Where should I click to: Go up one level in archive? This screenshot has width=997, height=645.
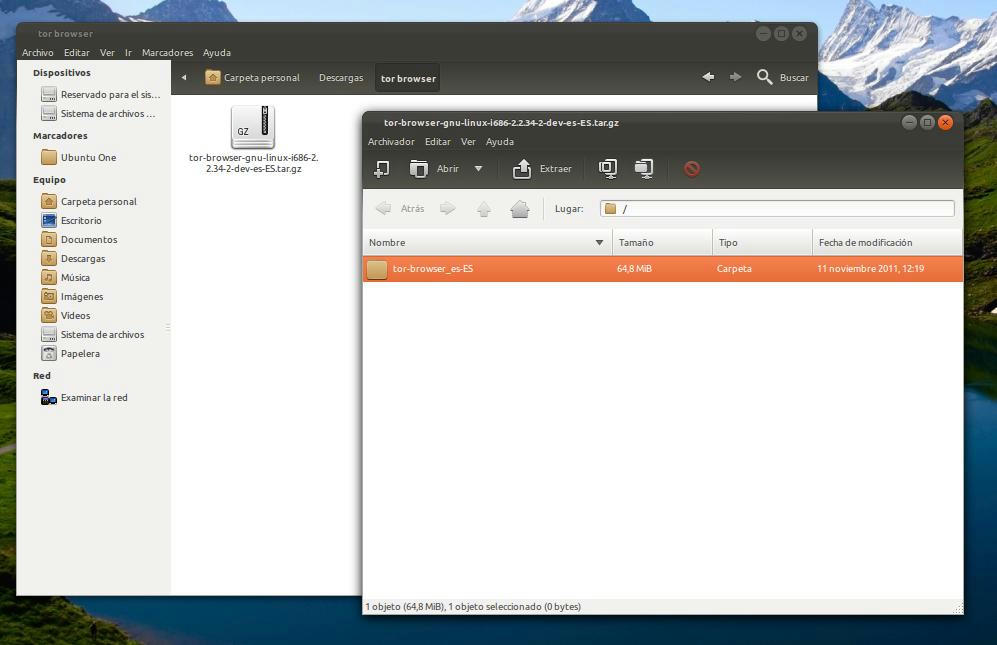tap(484, 209)
